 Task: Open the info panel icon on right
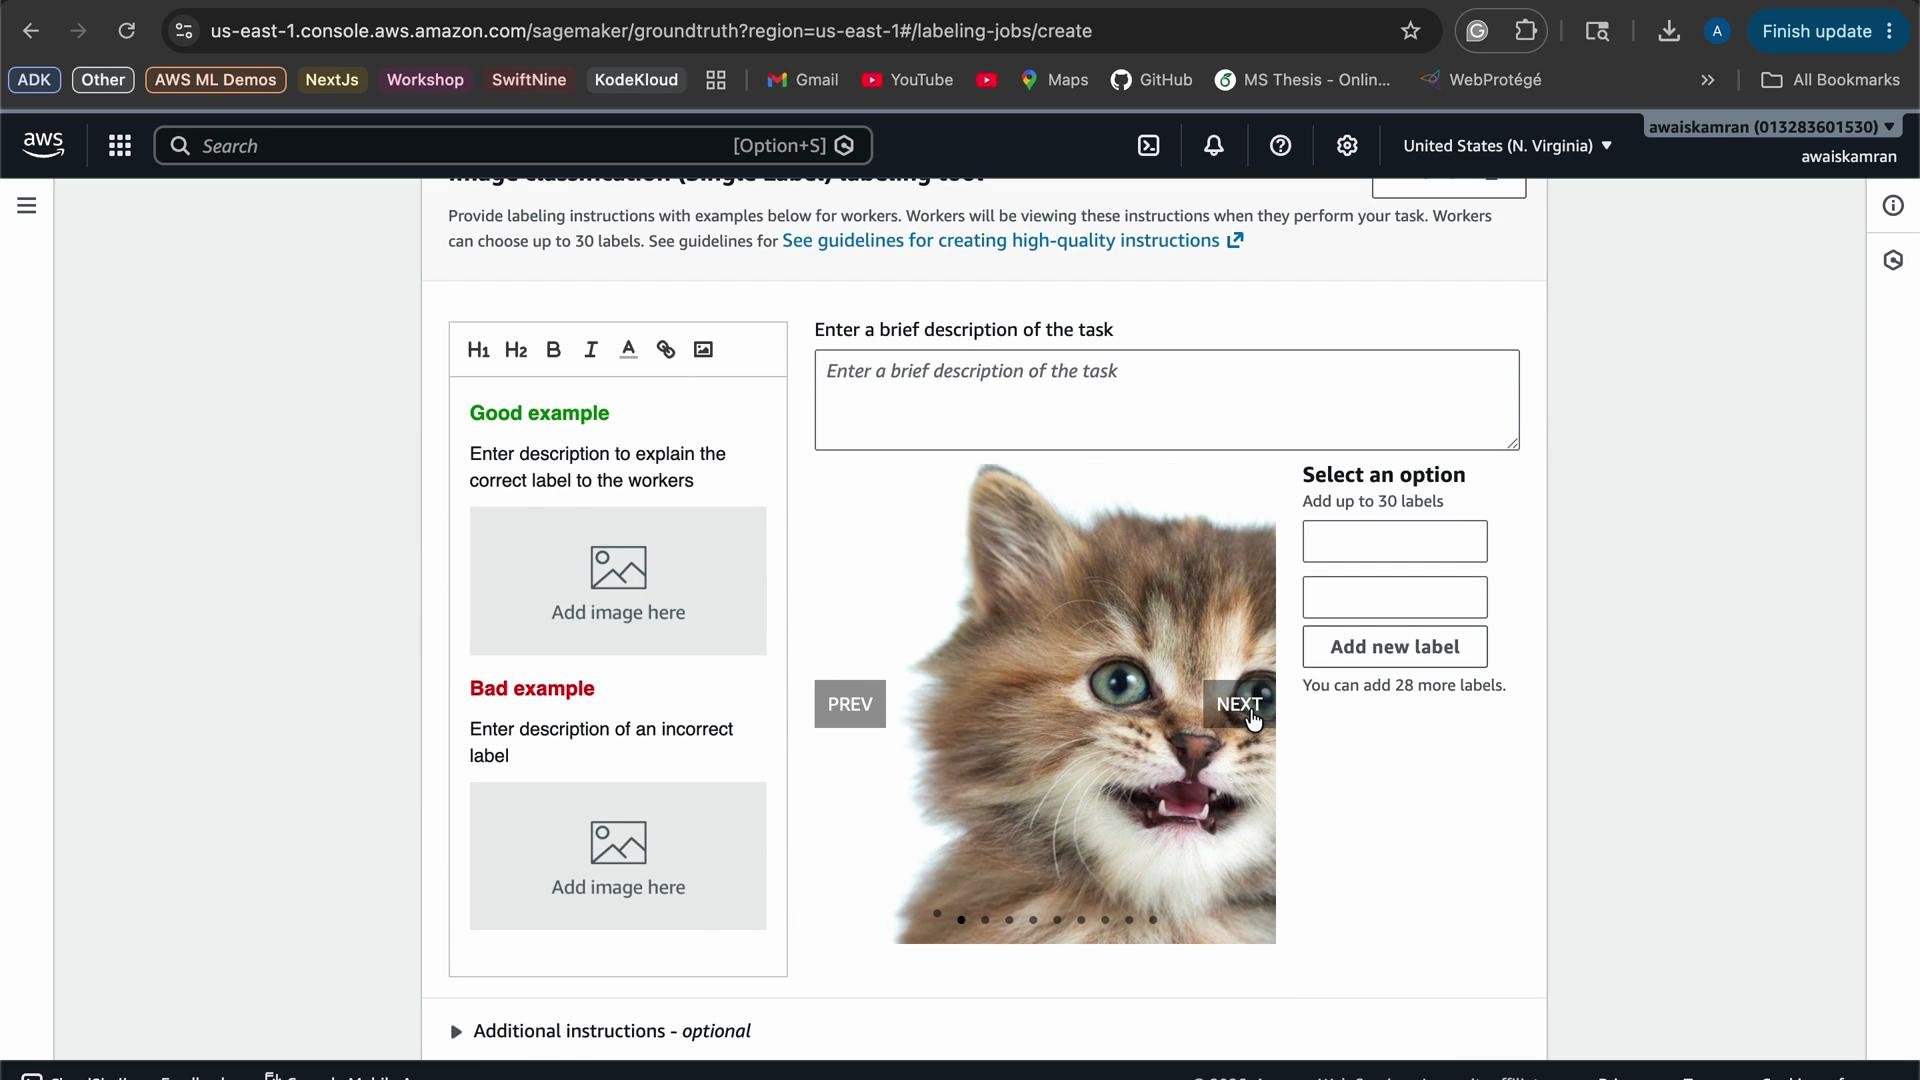tap(1893, 206)
